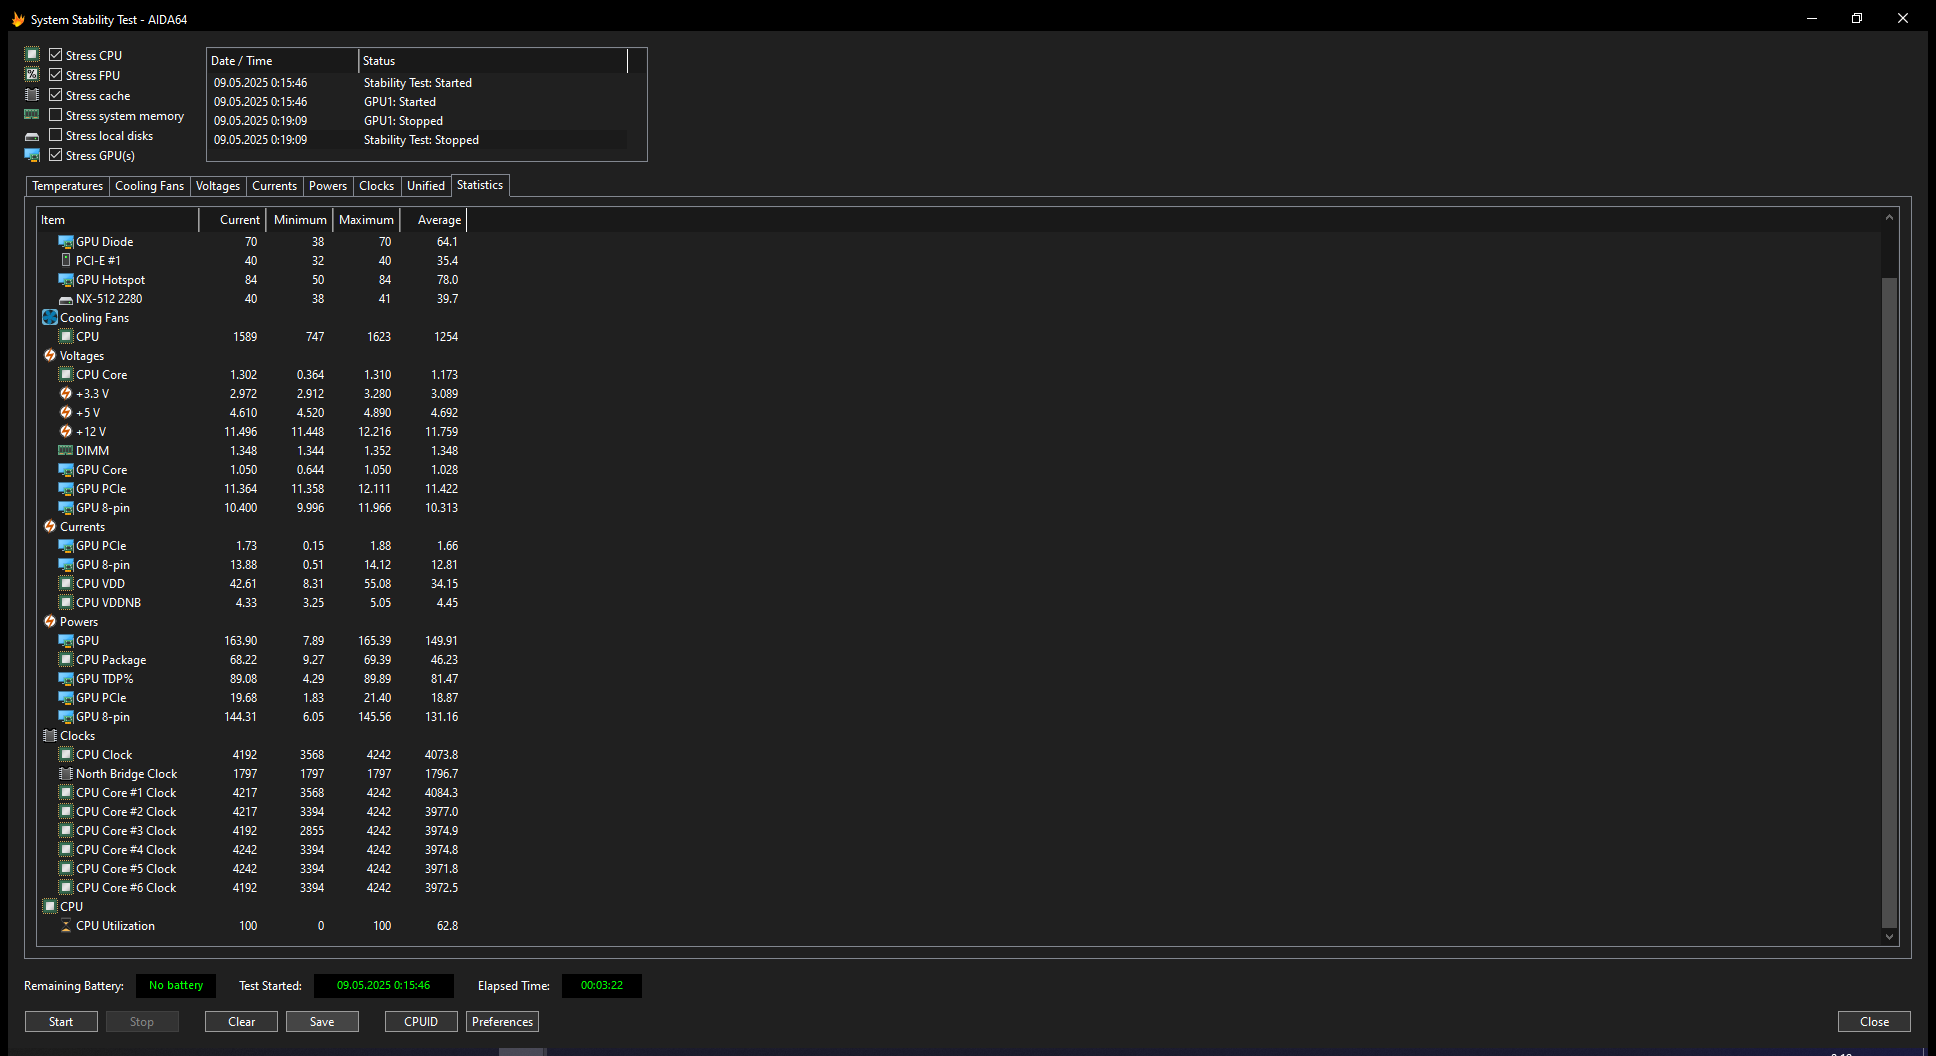
Task: Click the Currents group icon
Action: [x=50, y=527]
